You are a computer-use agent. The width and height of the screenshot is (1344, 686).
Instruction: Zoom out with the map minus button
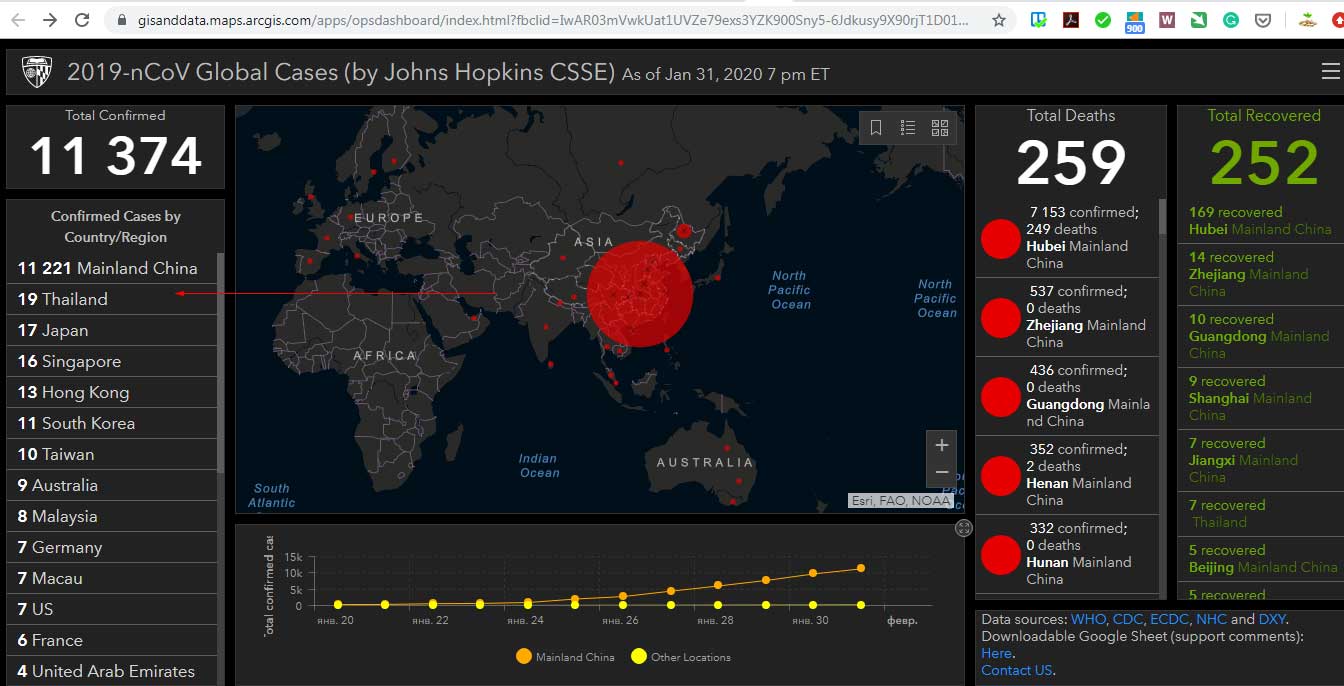tap(941, 472)
